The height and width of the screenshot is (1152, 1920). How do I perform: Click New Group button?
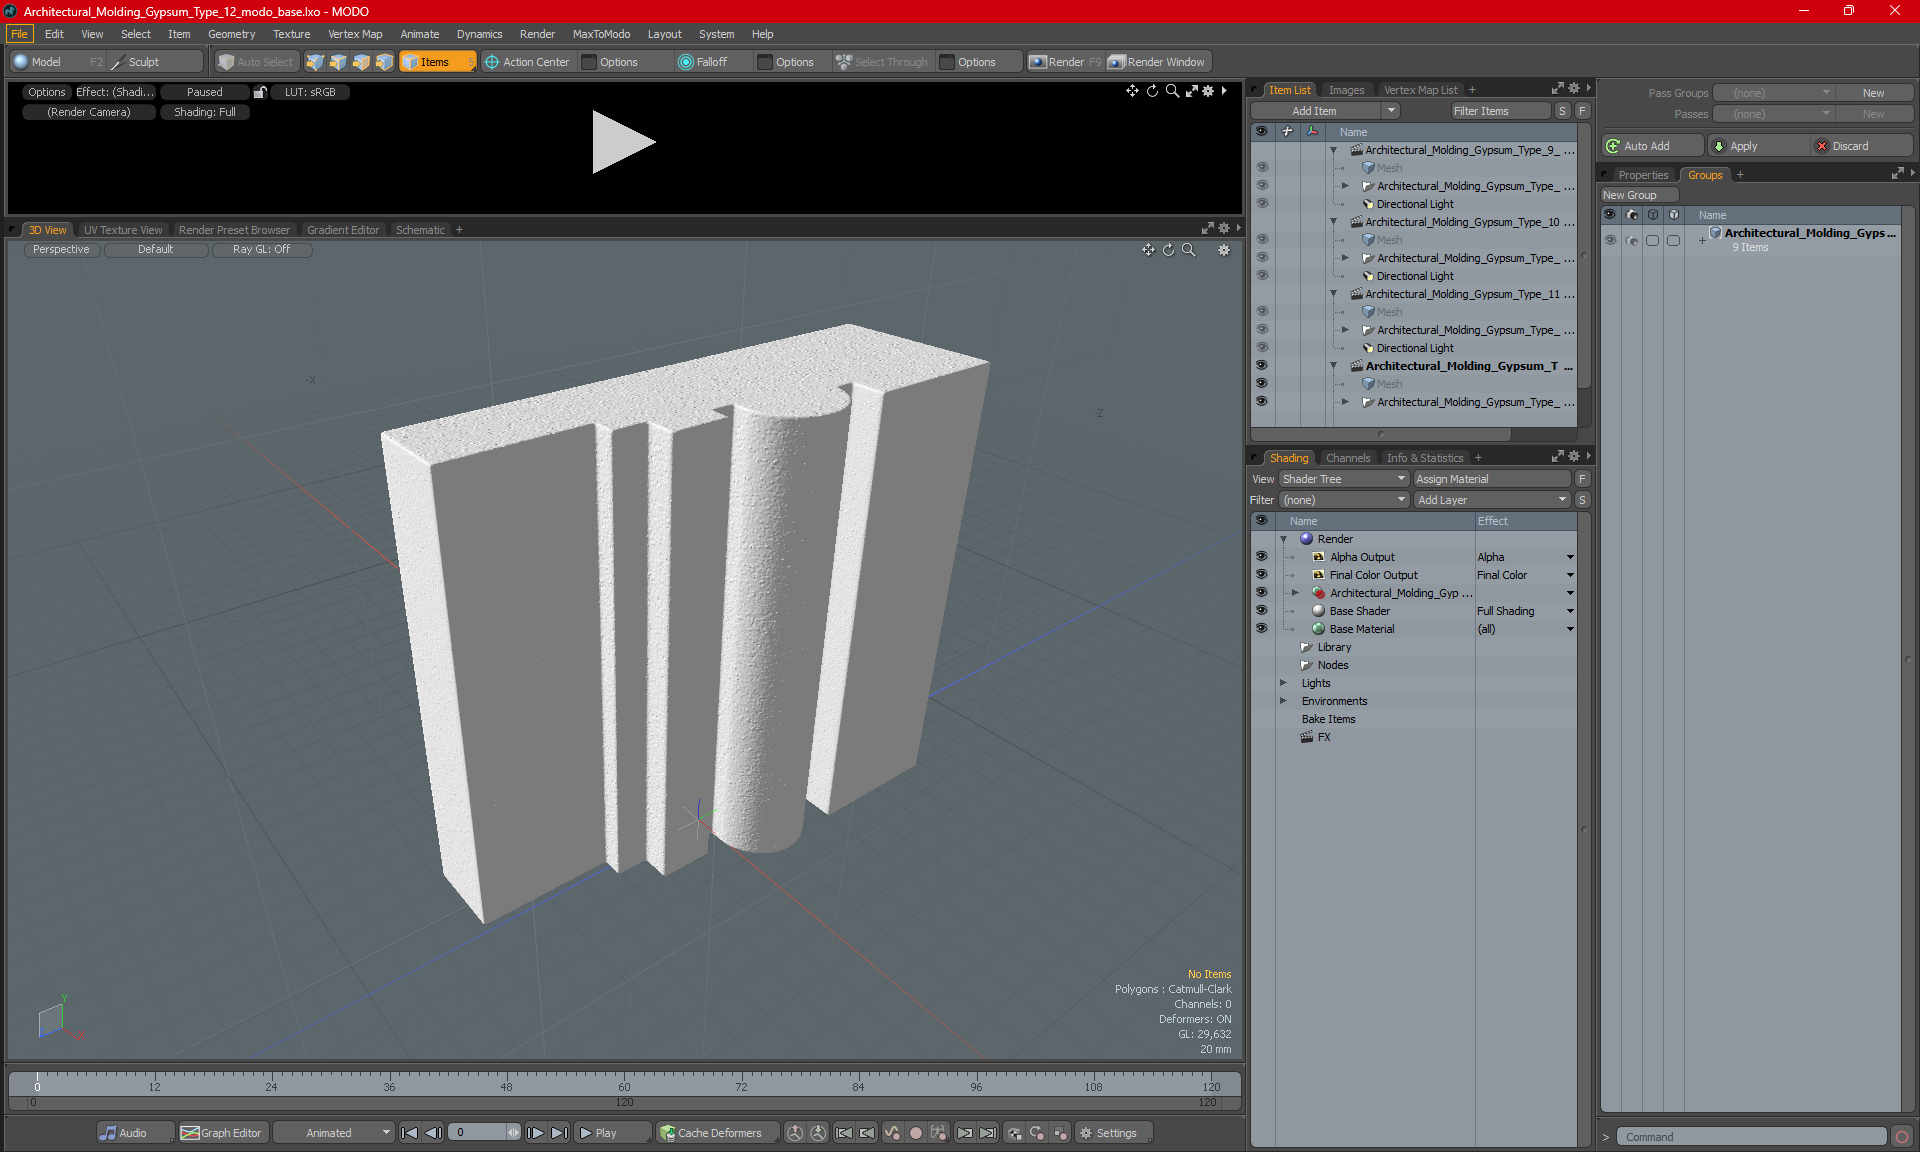click(1638, 195)
